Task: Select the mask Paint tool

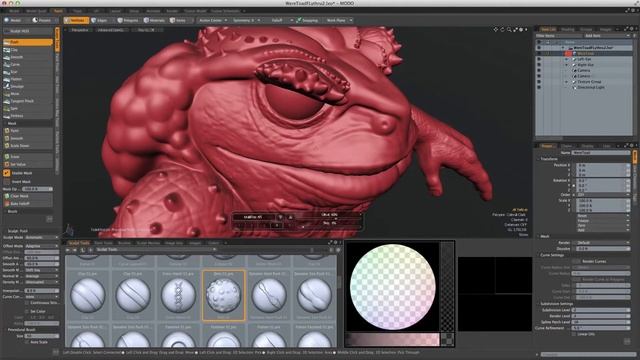Action: 28,131
